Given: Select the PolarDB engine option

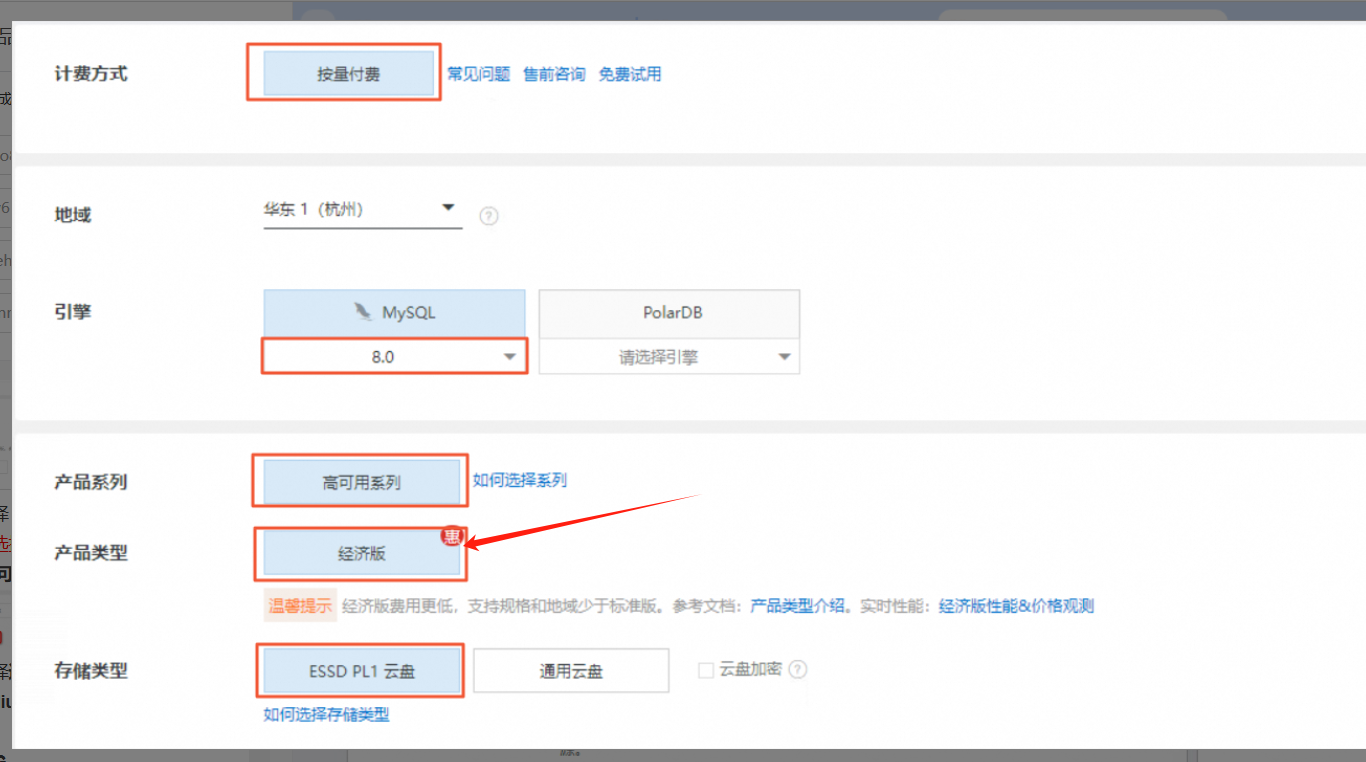Looking at the screenshot, I should pyautogui.click(x=669, y=313).
